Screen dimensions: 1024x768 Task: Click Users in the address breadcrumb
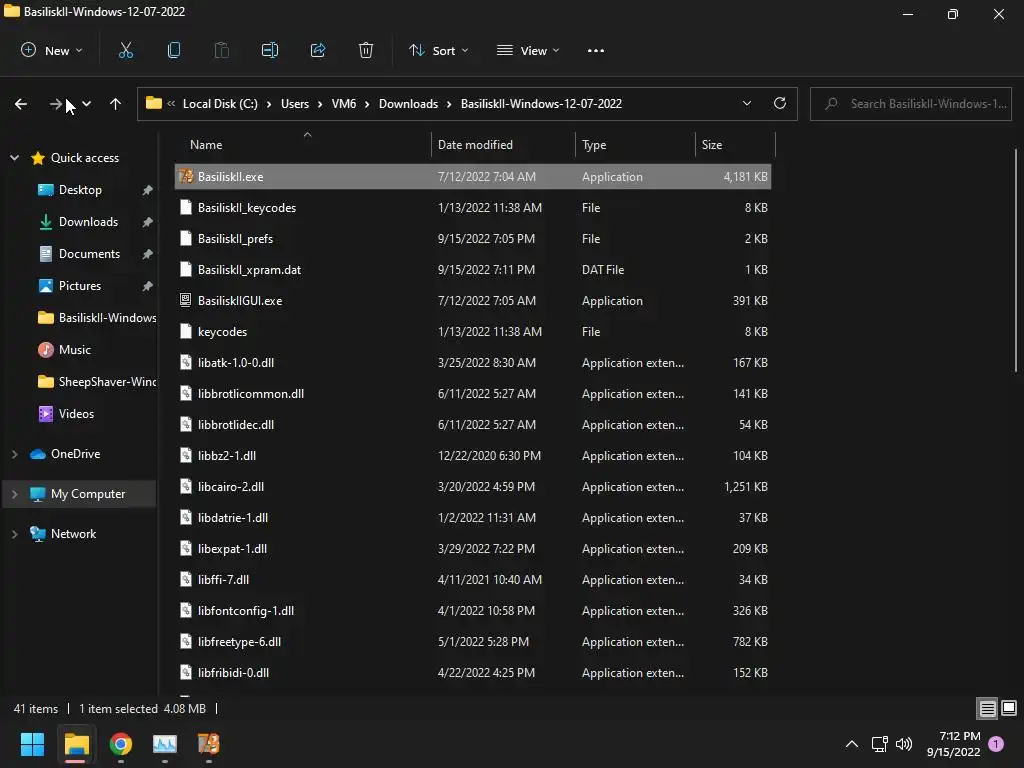[x=295, y=104]
